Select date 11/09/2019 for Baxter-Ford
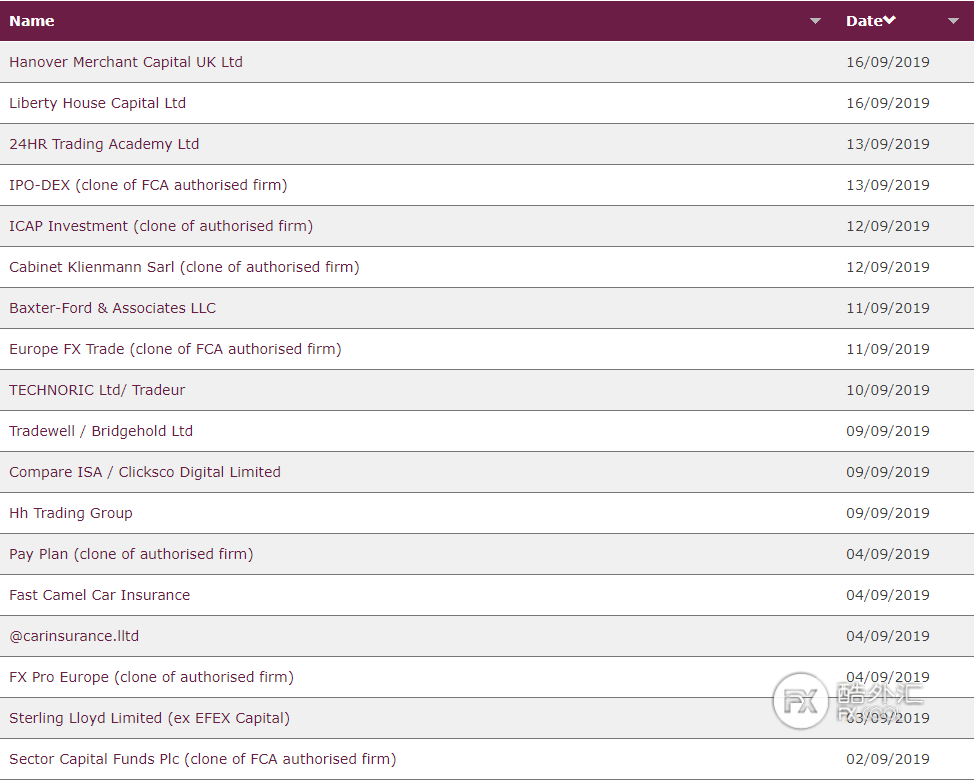 [888, 308]
